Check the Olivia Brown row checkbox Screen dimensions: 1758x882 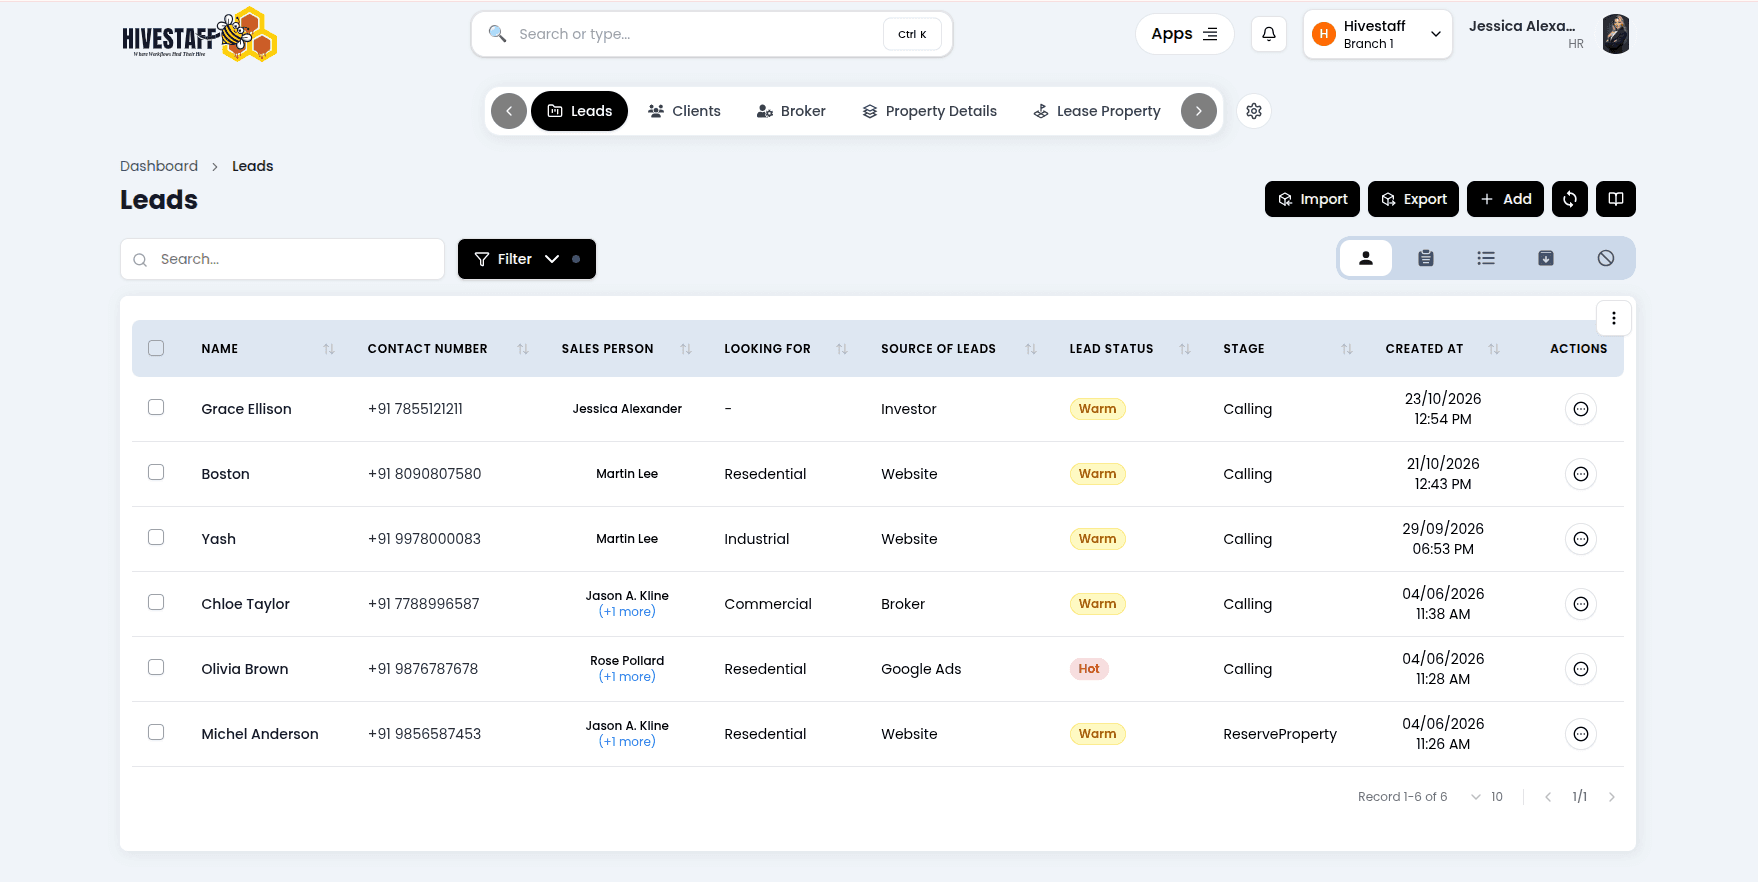point(156,667)
